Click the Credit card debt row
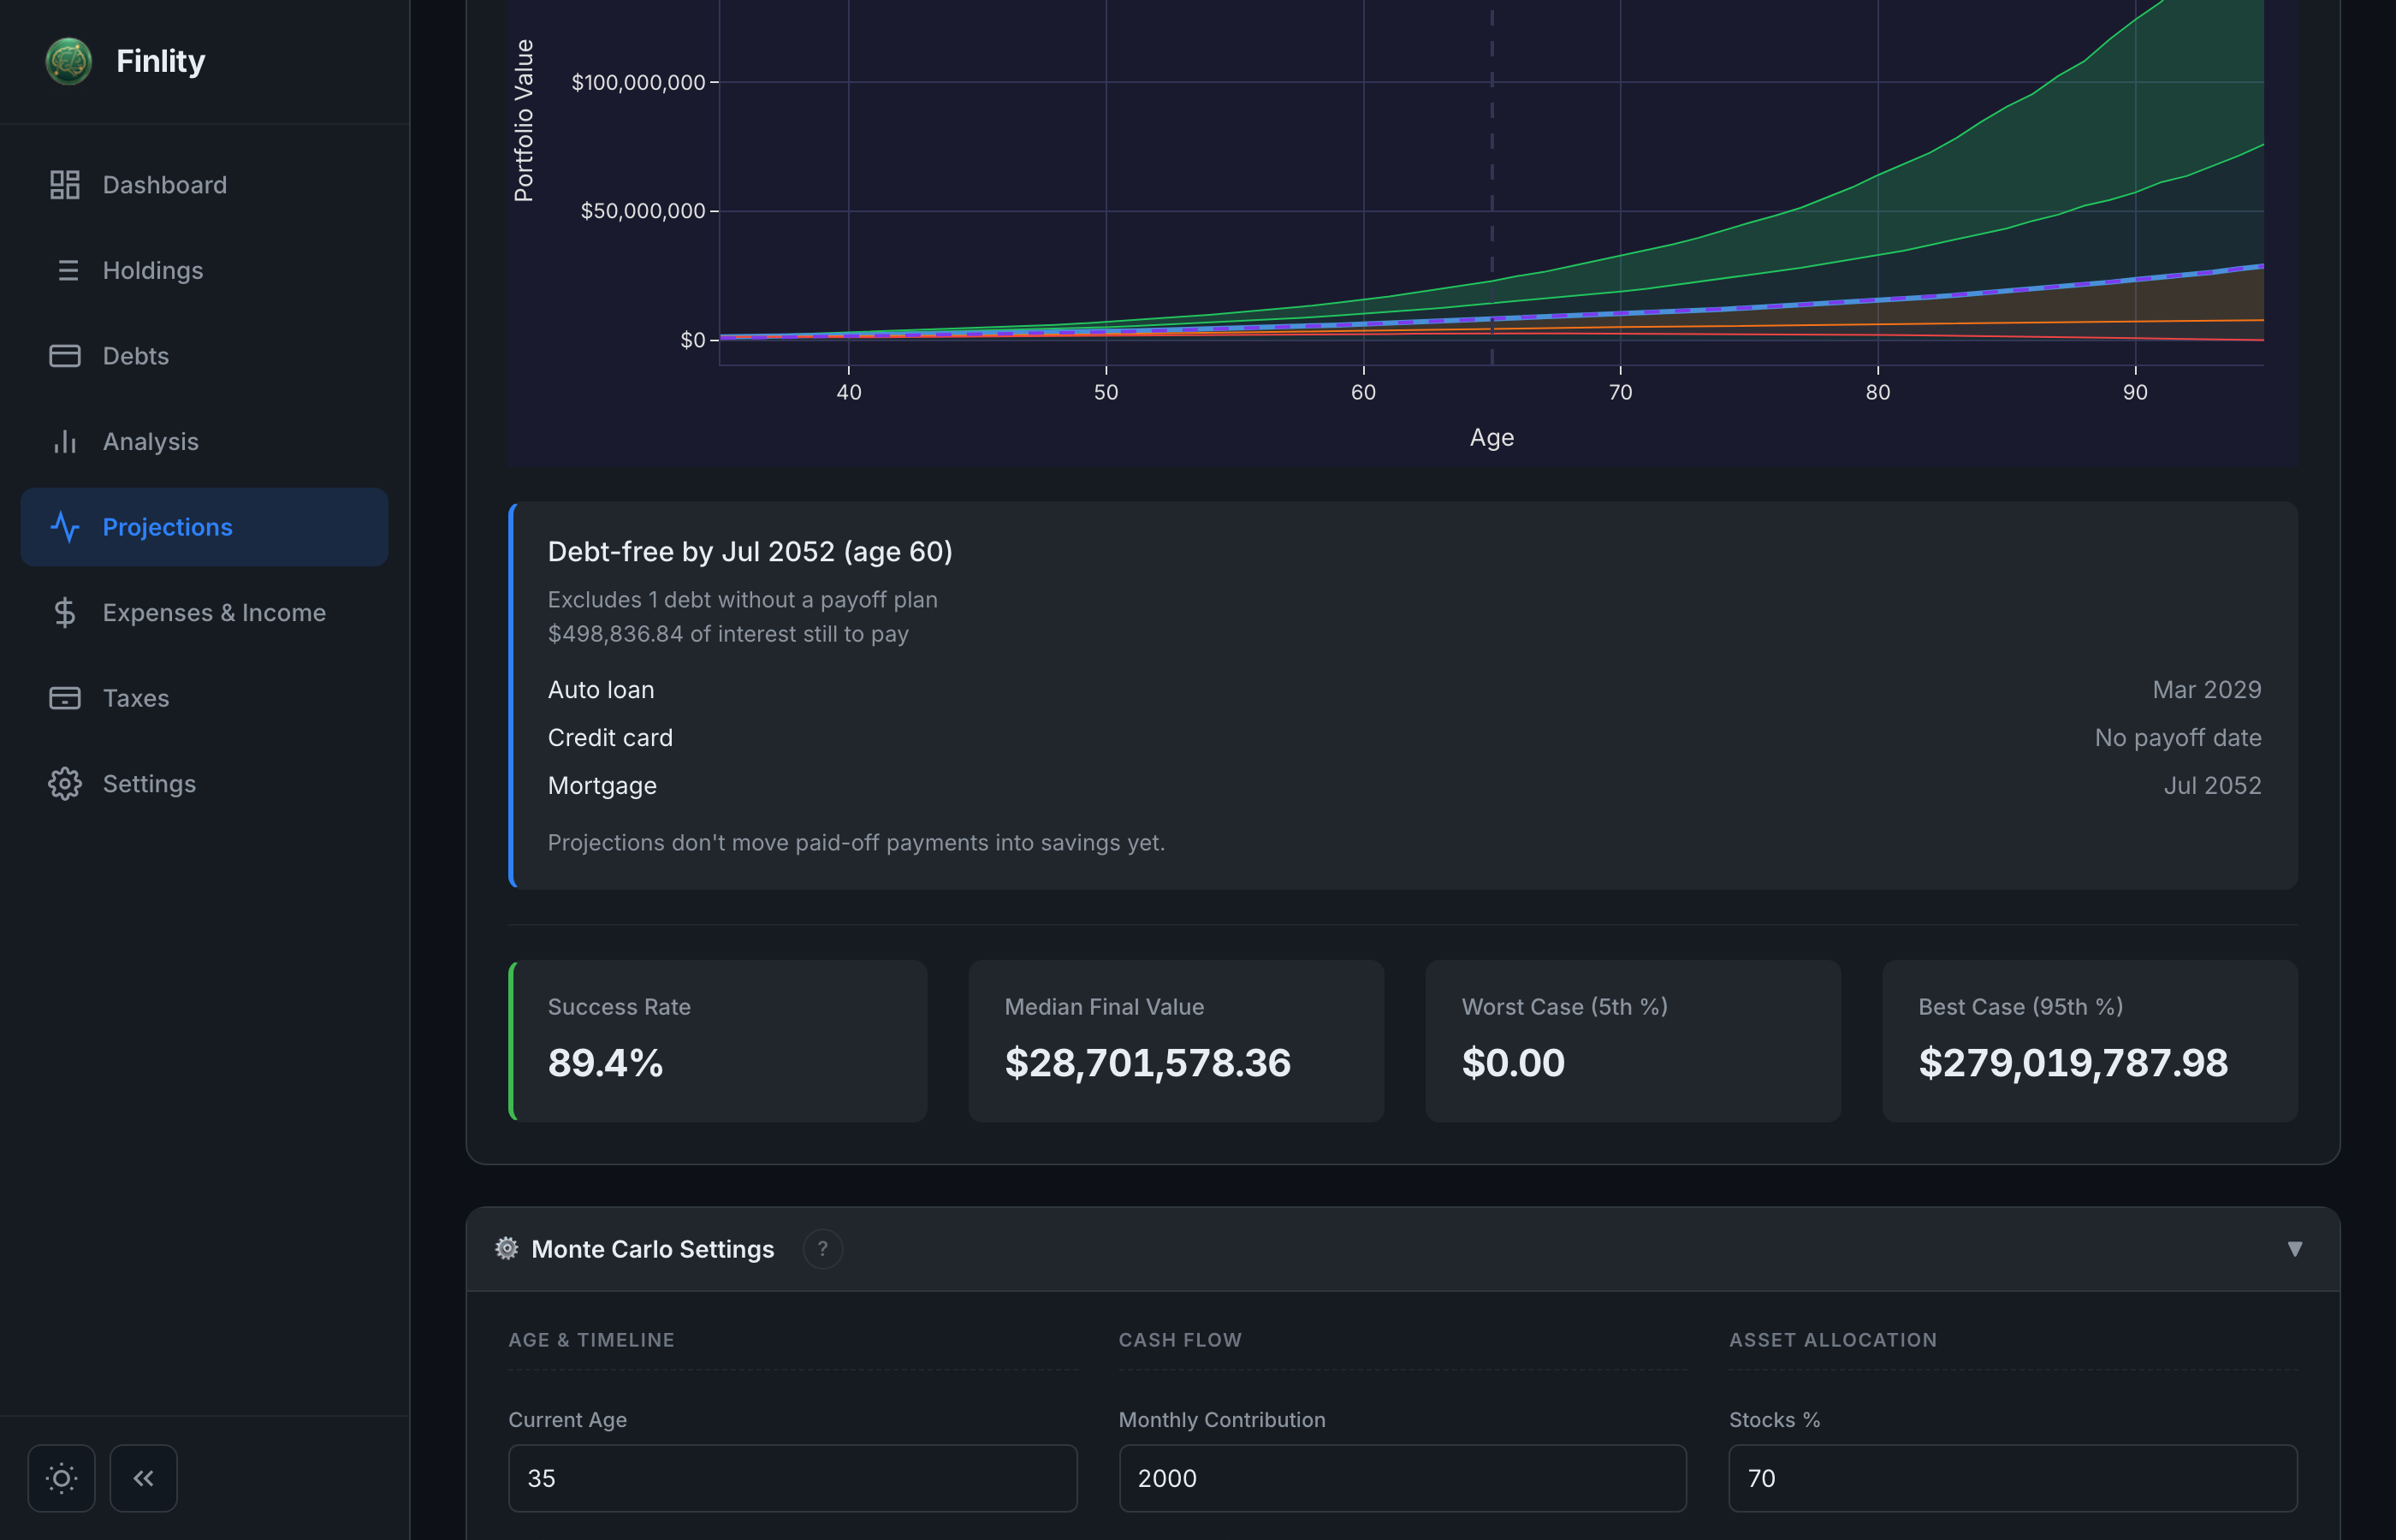 click(1404, 738)
